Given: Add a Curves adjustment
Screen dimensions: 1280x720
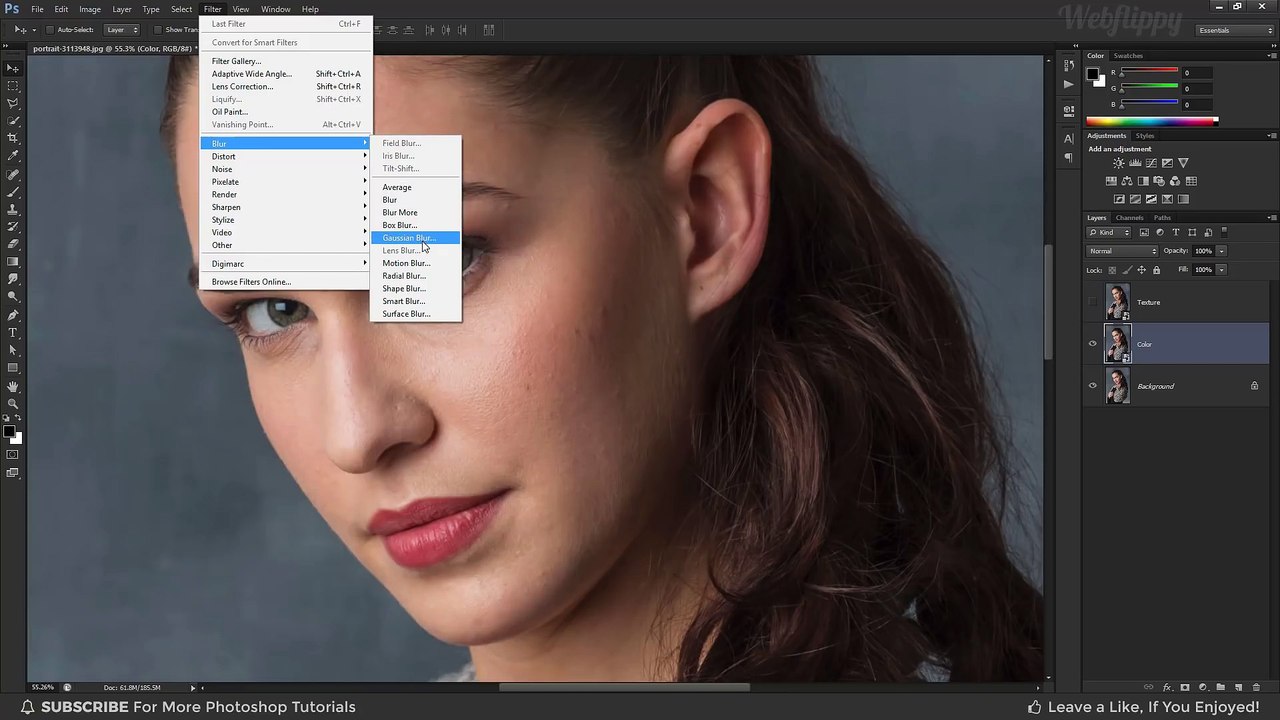Looking at the screenshot, I should pos(1151,163).
